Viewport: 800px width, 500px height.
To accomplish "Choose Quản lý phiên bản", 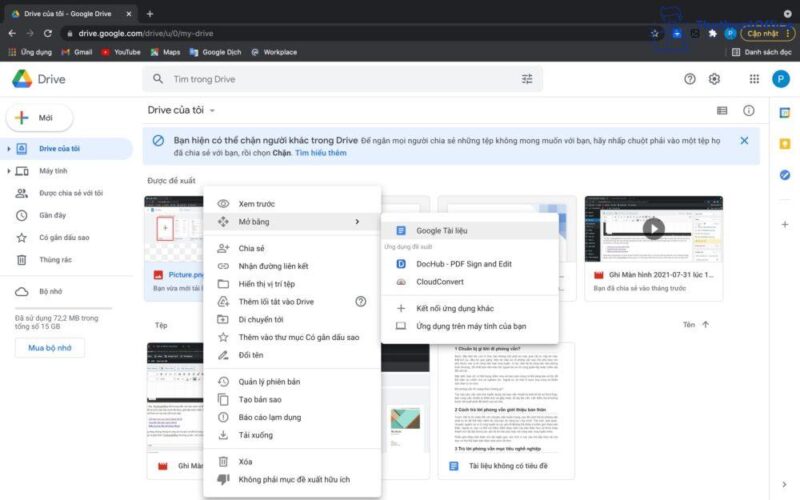I will pyautogui.click(x=292, y=382).
